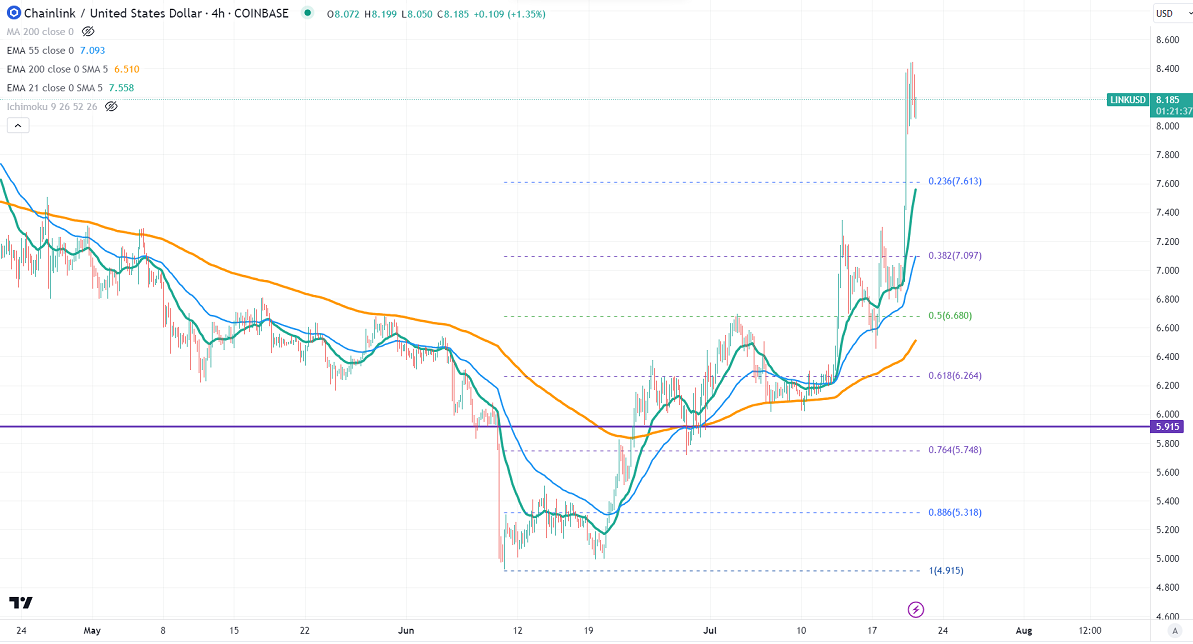Click the 0.764(5.748) Fibonacci level label
The width and height of the screenshot is (1193, 644).
[955, 450]
